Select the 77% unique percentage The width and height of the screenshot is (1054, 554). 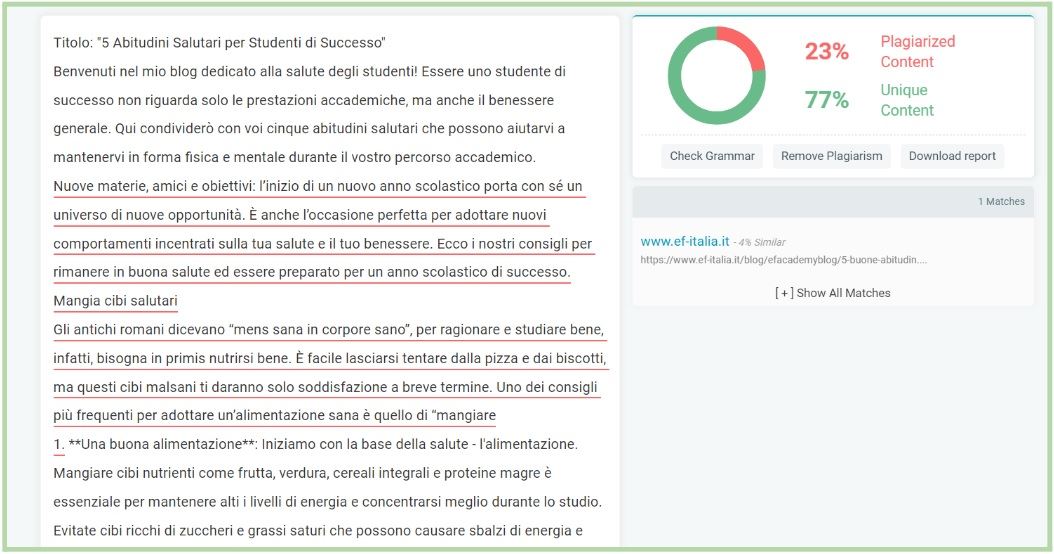coord(827,100)
